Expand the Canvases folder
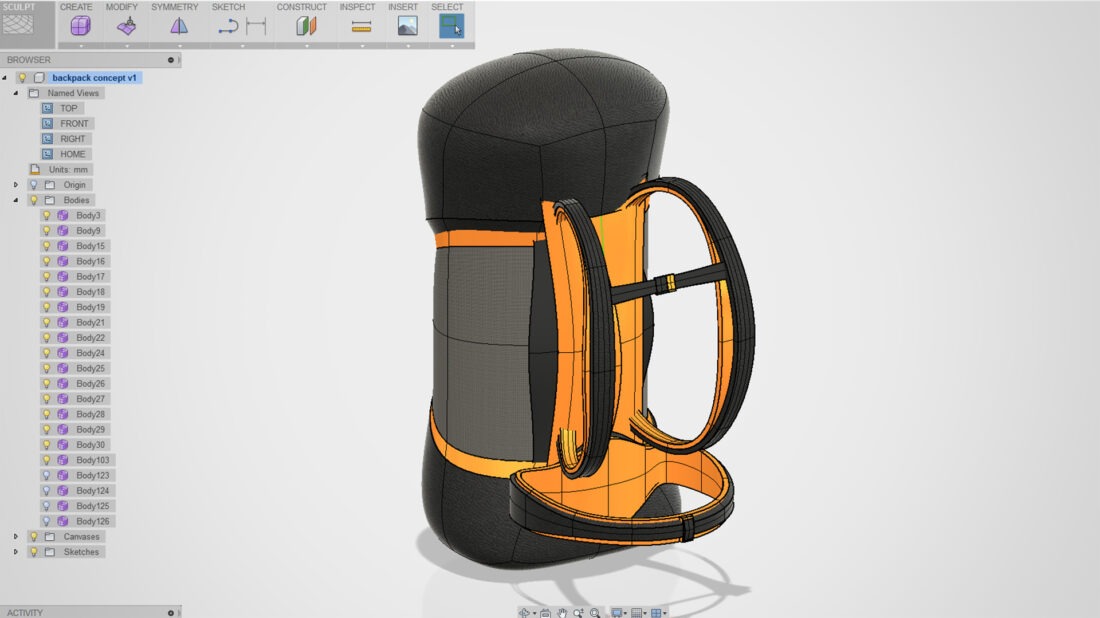The width and height of the screenshot is (1100, 618). pyautogui.click(x=15, y=536)
